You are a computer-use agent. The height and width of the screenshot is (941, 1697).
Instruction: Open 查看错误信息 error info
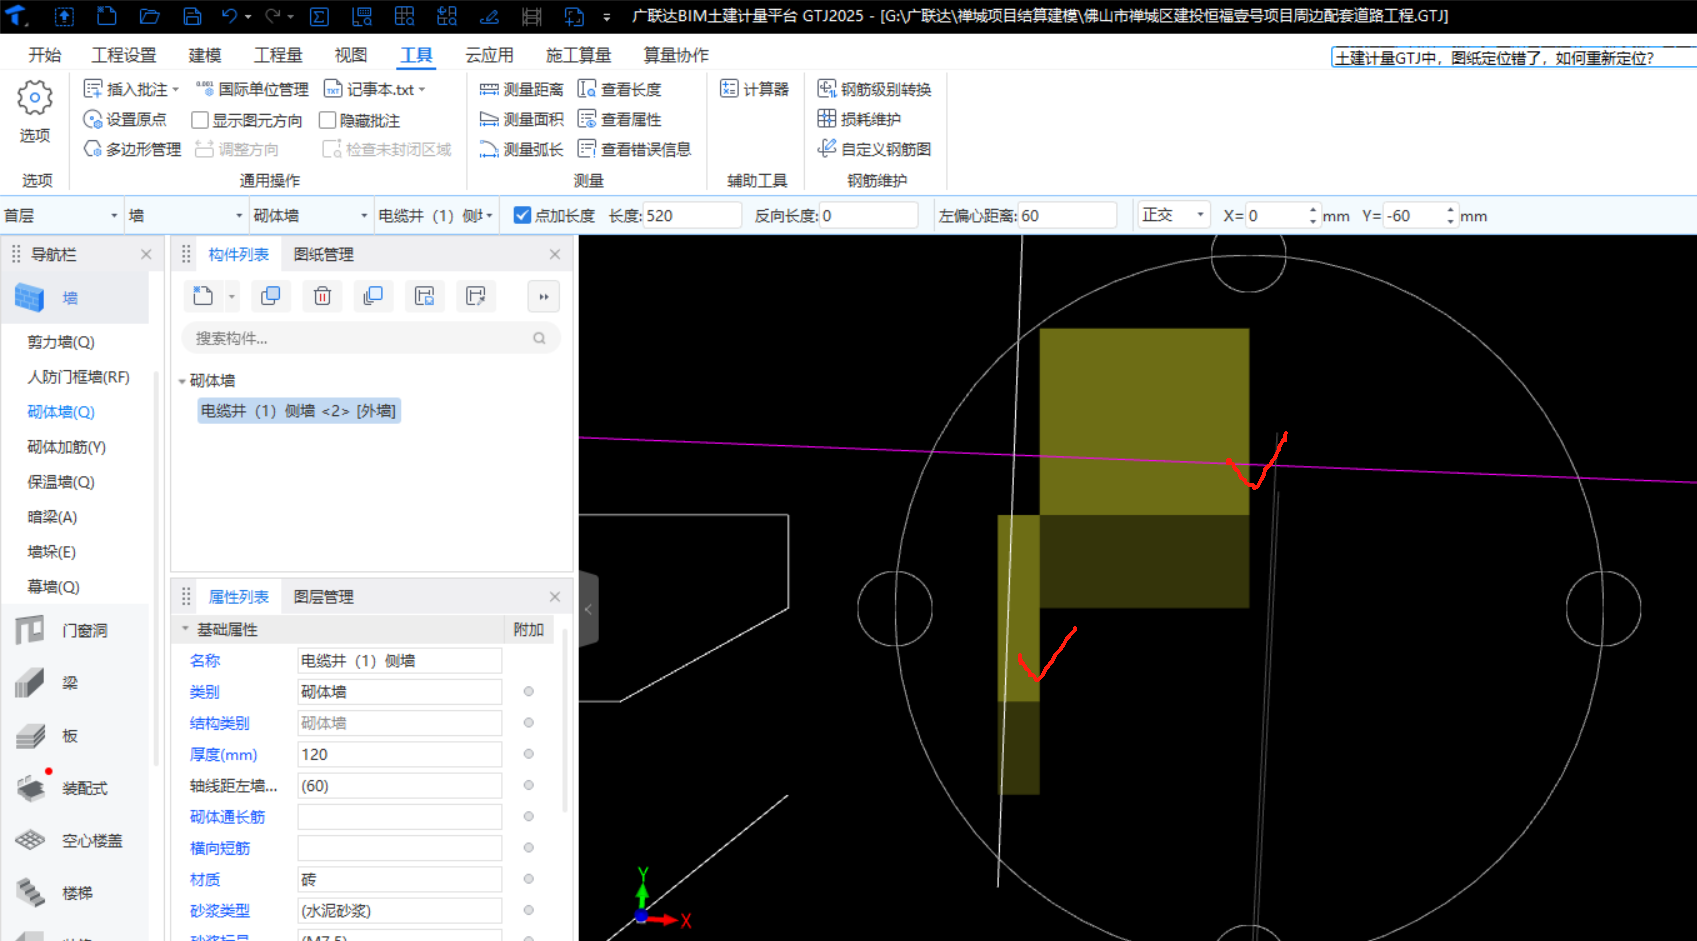pyautogui.click(x=635, y=149)
